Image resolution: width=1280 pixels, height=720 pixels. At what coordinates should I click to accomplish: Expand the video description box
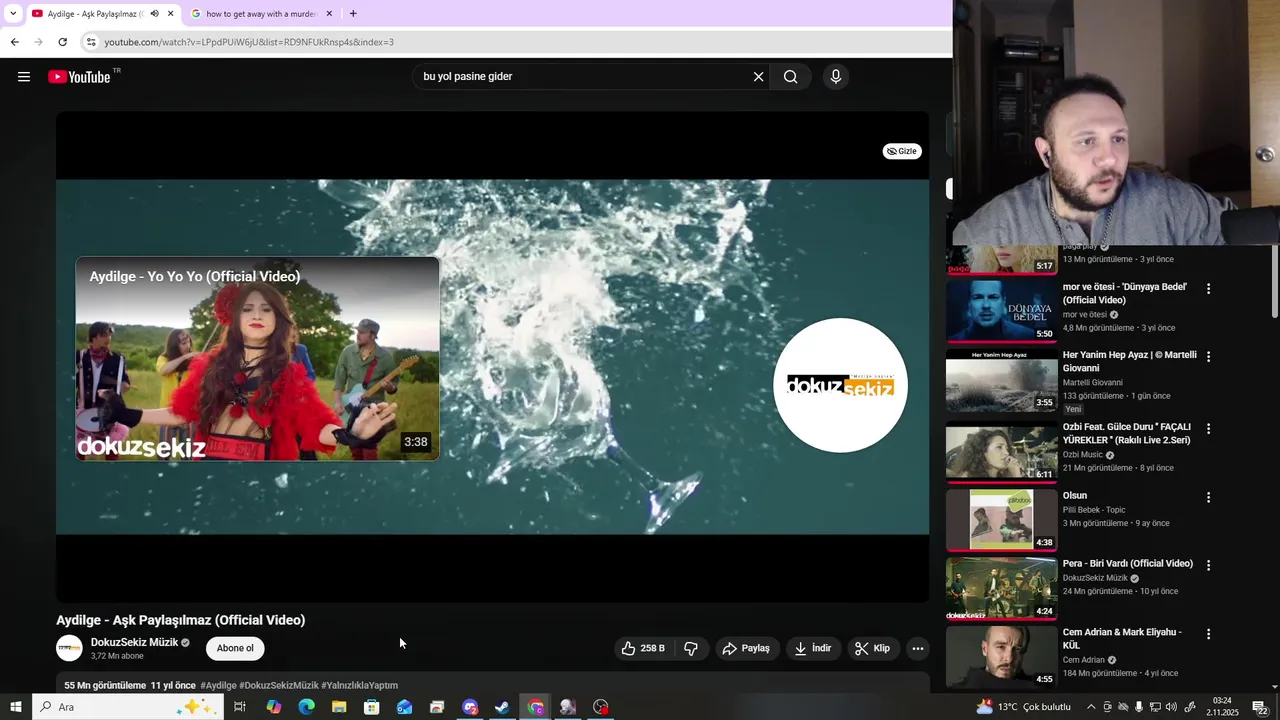[493, 685]
